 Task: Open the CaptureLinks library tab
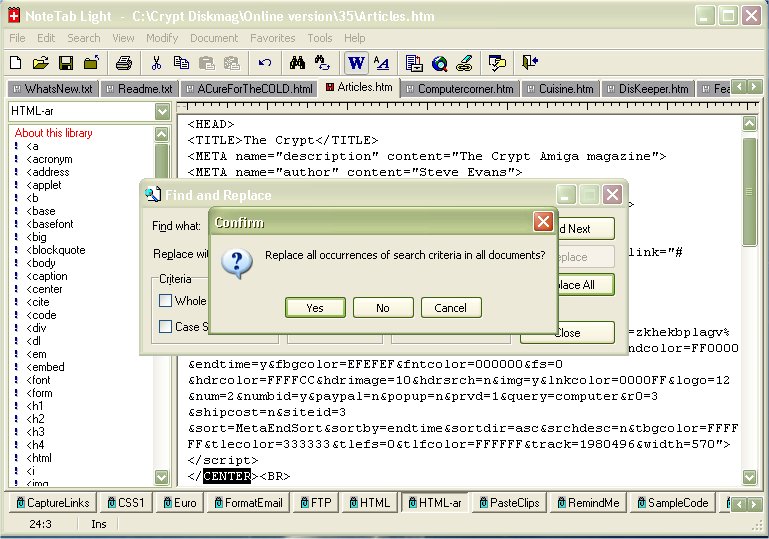pyautogui.click(x=52, y=503)
